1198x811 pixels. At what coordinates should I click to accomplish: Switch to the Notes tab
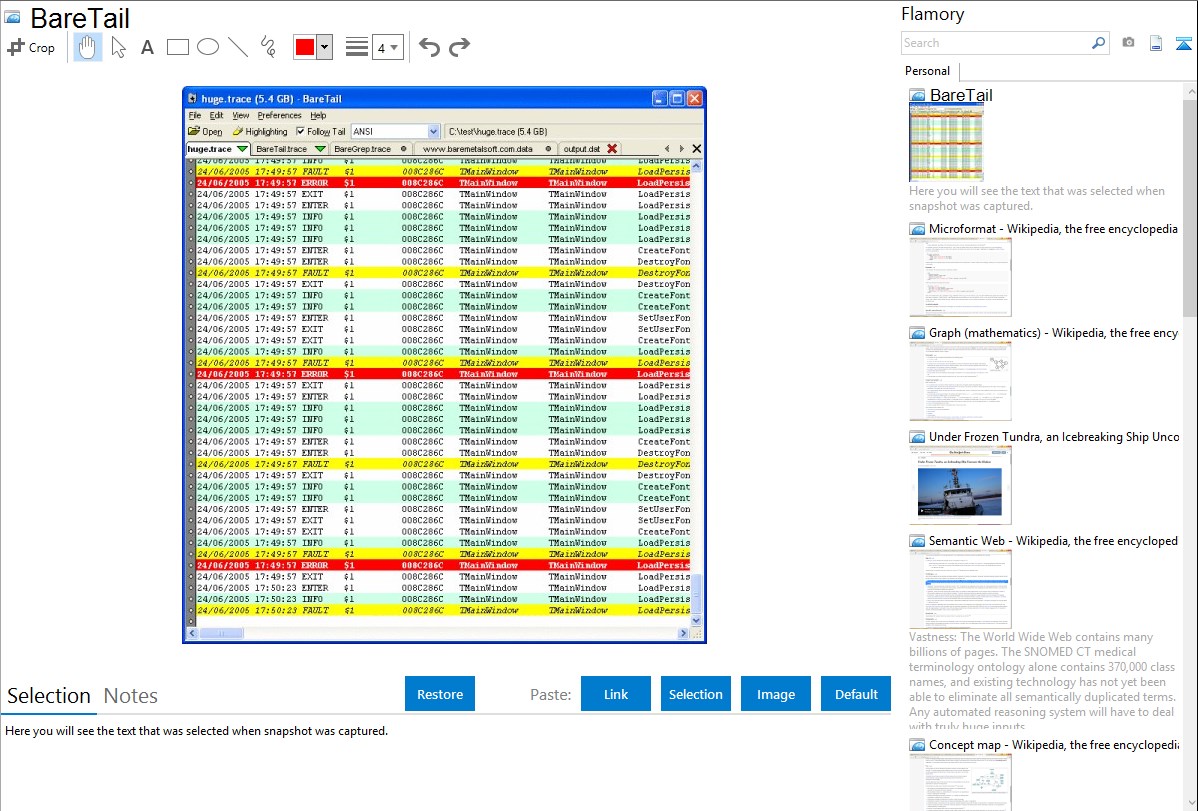(x=131, y=696)
